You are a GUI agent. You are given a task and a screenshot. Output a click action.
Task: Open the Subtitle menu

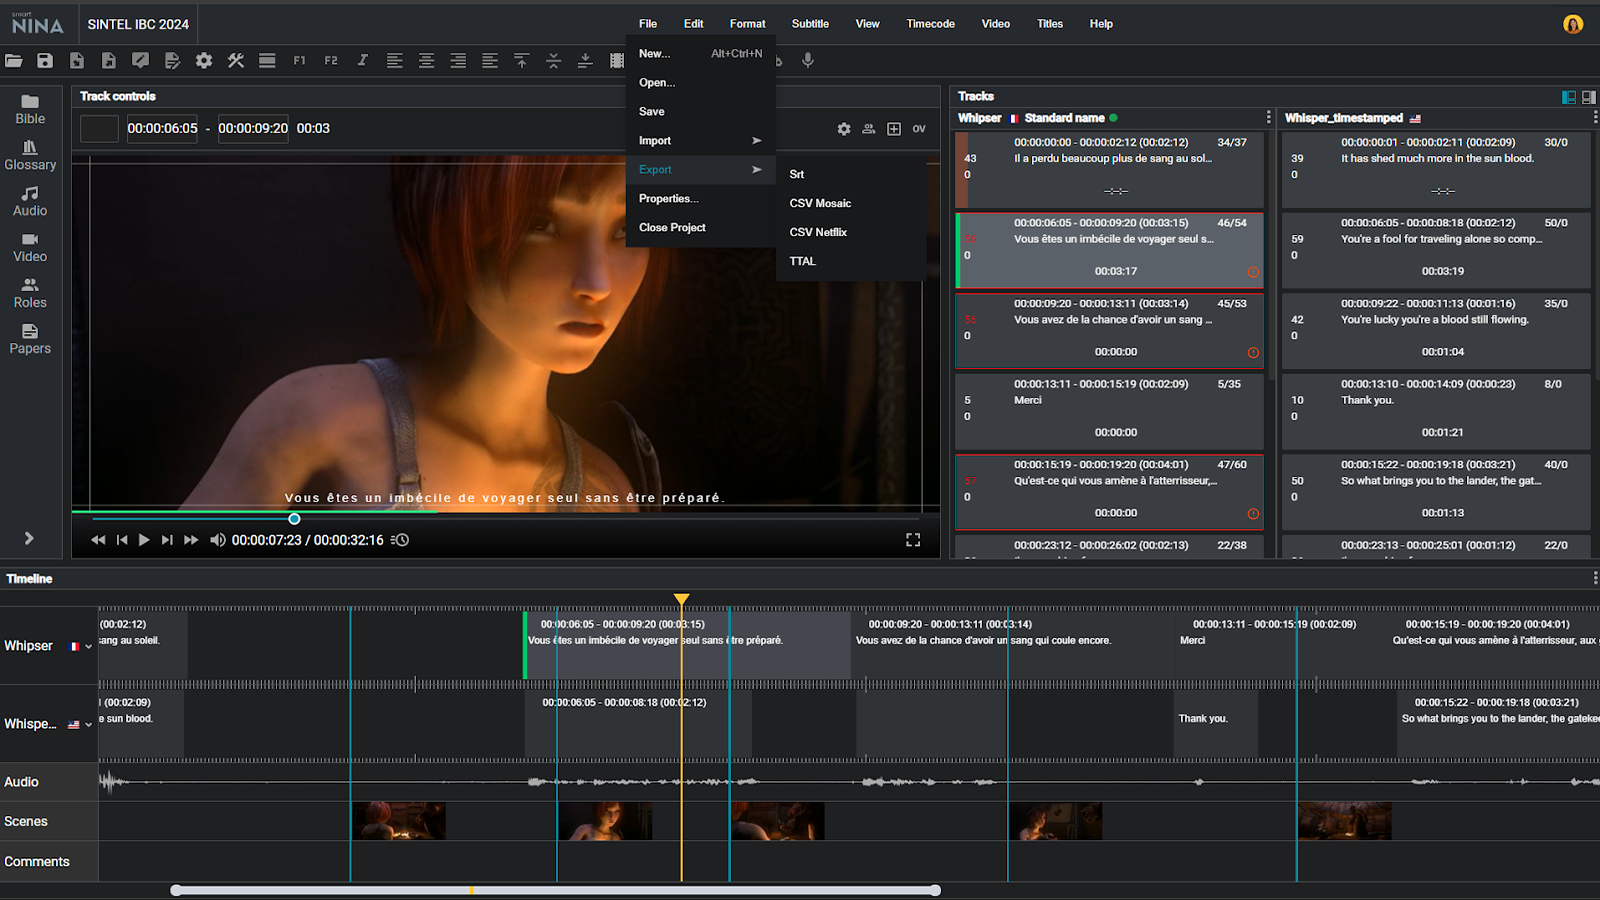tap(809, 24)
